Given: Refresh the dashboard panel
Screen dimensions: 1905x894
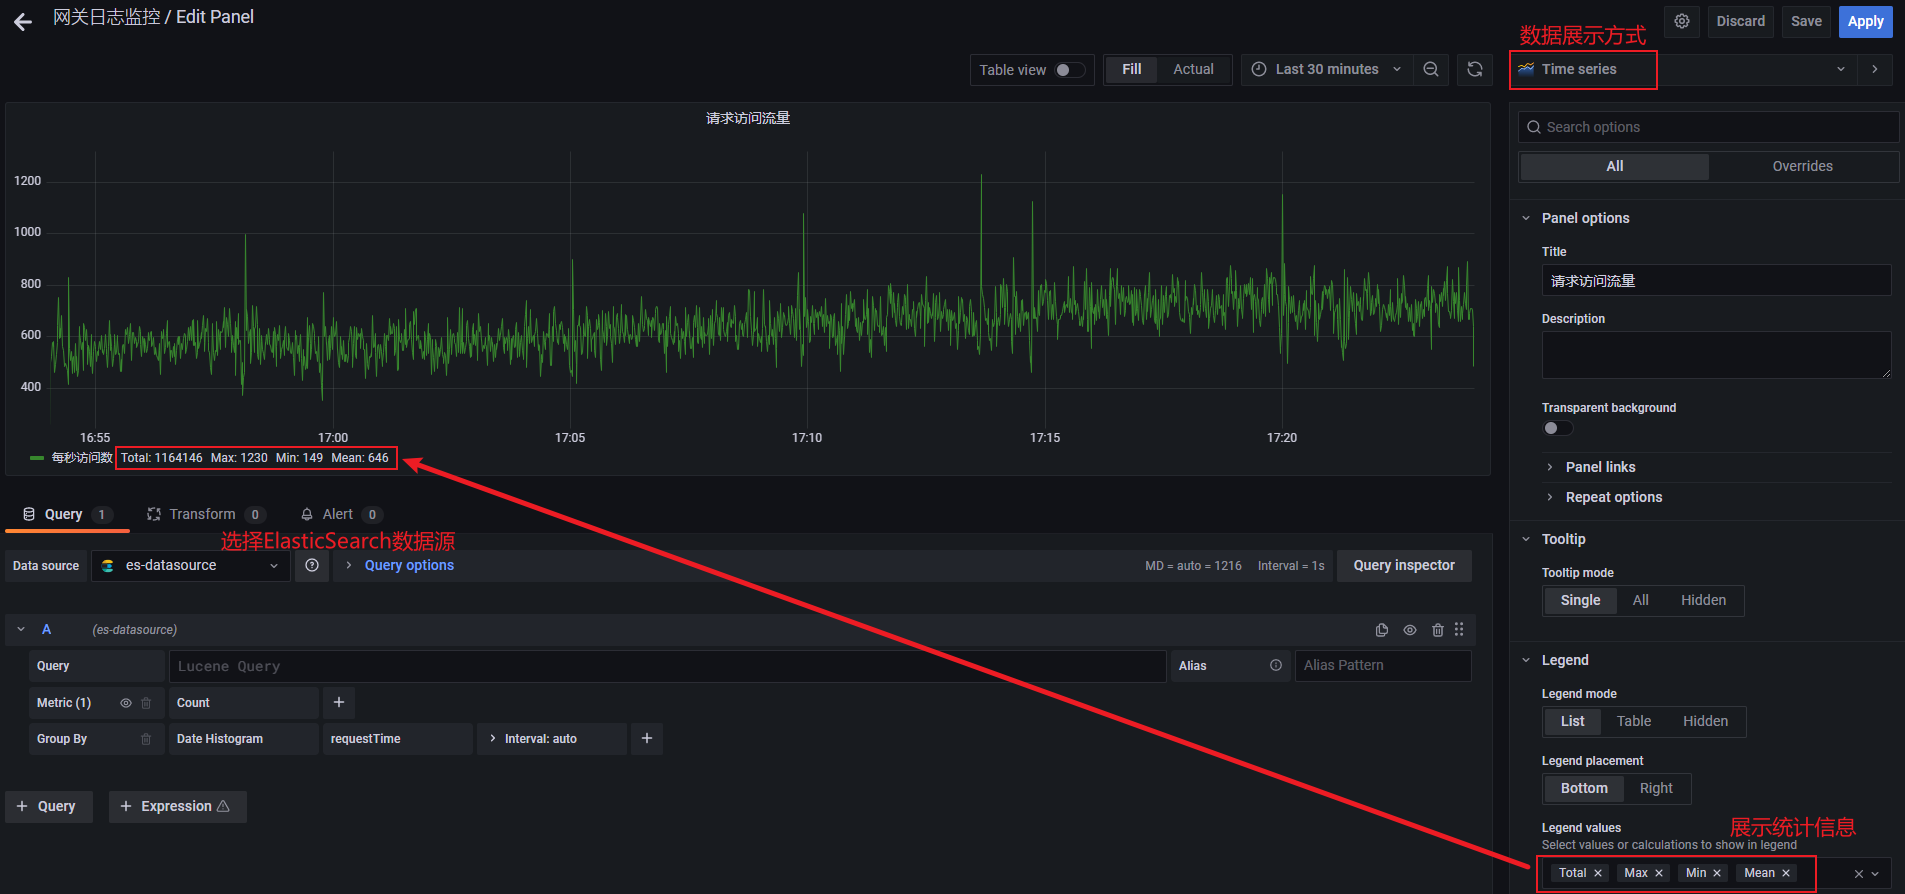Looking at the screenshot, I should point(1474,69).
